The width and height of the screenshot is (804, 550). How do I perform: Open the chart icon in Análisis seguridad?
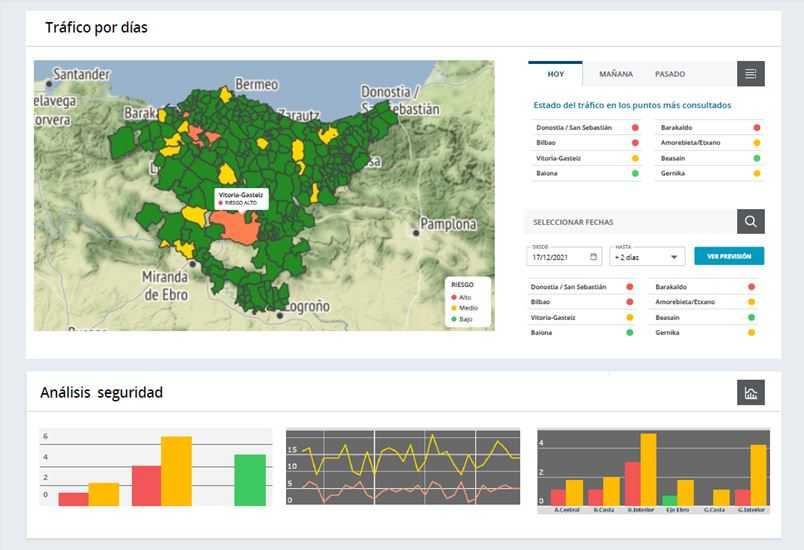751,393
